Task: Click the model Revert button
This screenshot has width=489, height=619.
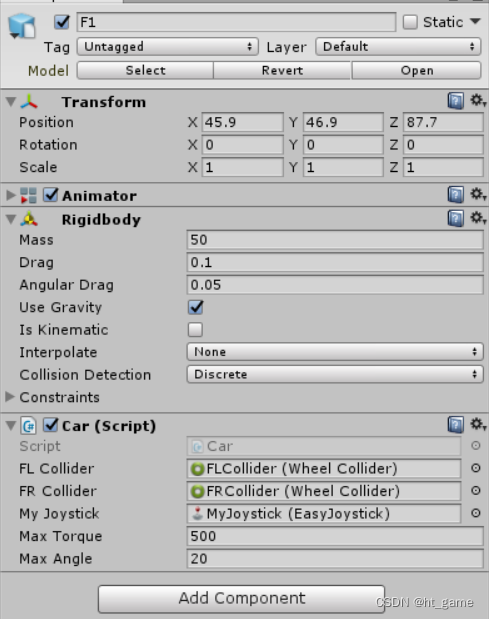Action: click(x=282, y=70)
